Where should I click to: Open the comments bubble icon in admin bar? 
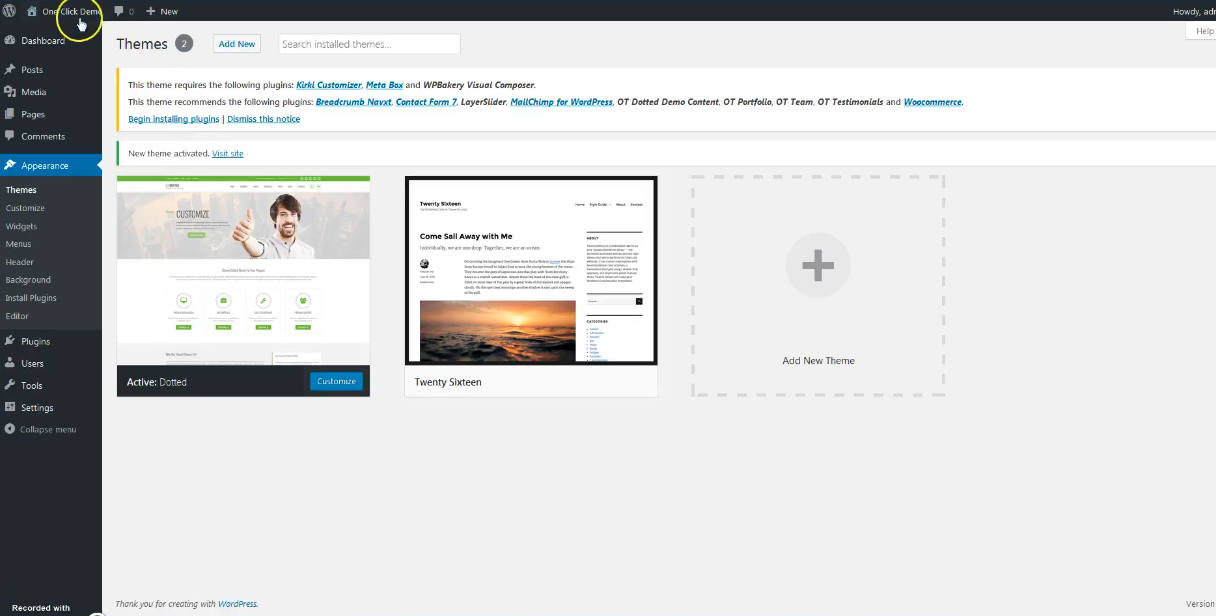point(120,11)
